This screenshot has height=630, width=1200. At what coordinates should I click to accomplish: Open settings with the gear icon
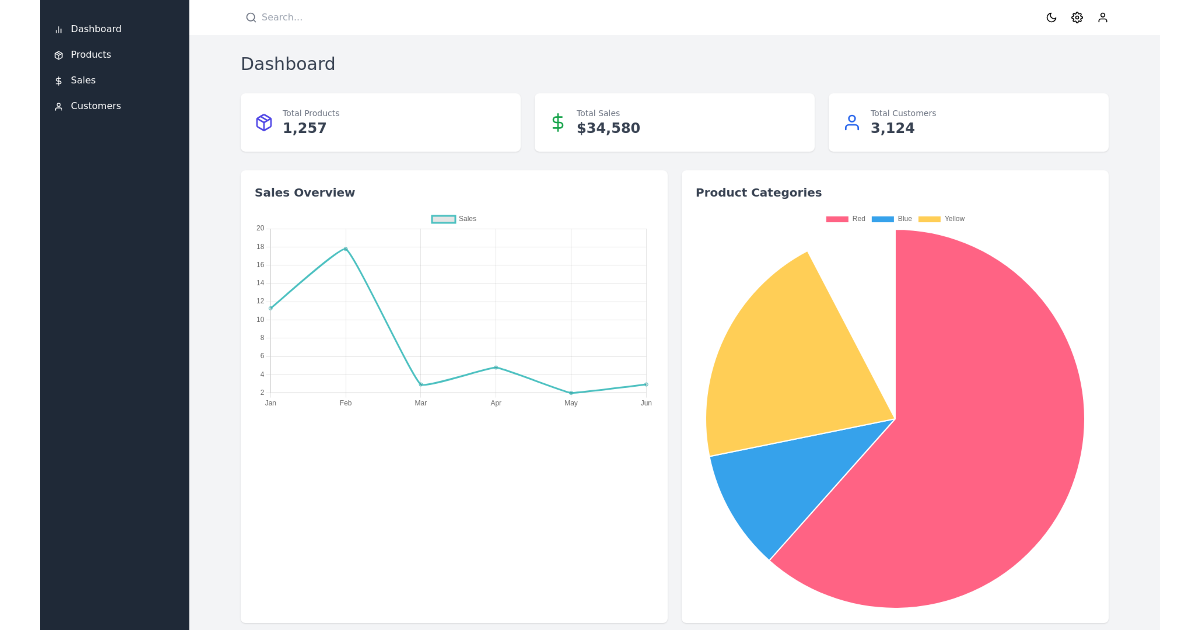click(1076, 17)
